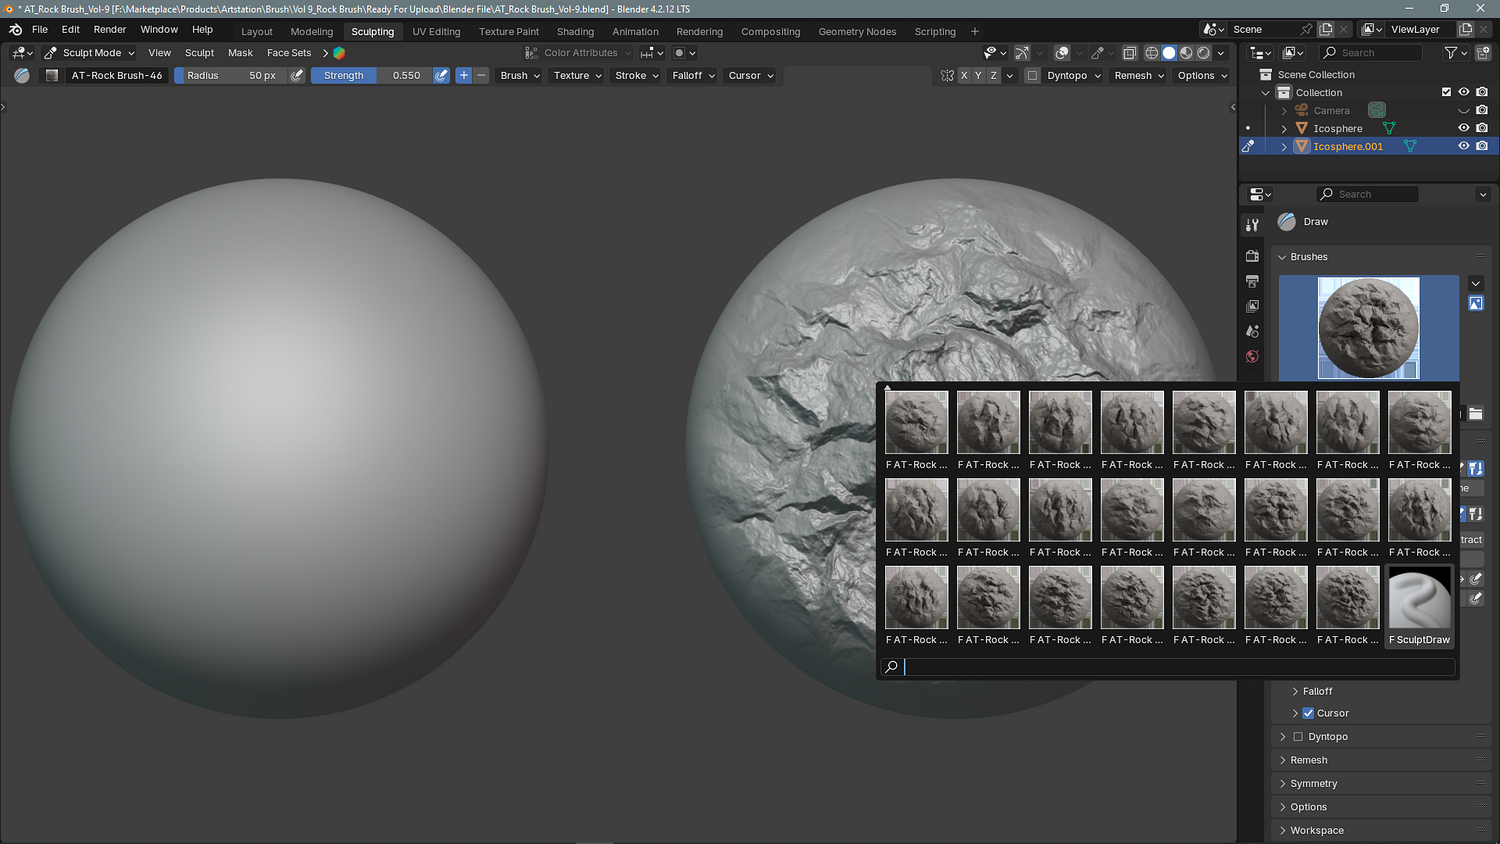Toggle radius pressure sensitivity pen icon
Image resolution: width=1500 pixels, height=844 pixels.
click(x=297, y=76)
